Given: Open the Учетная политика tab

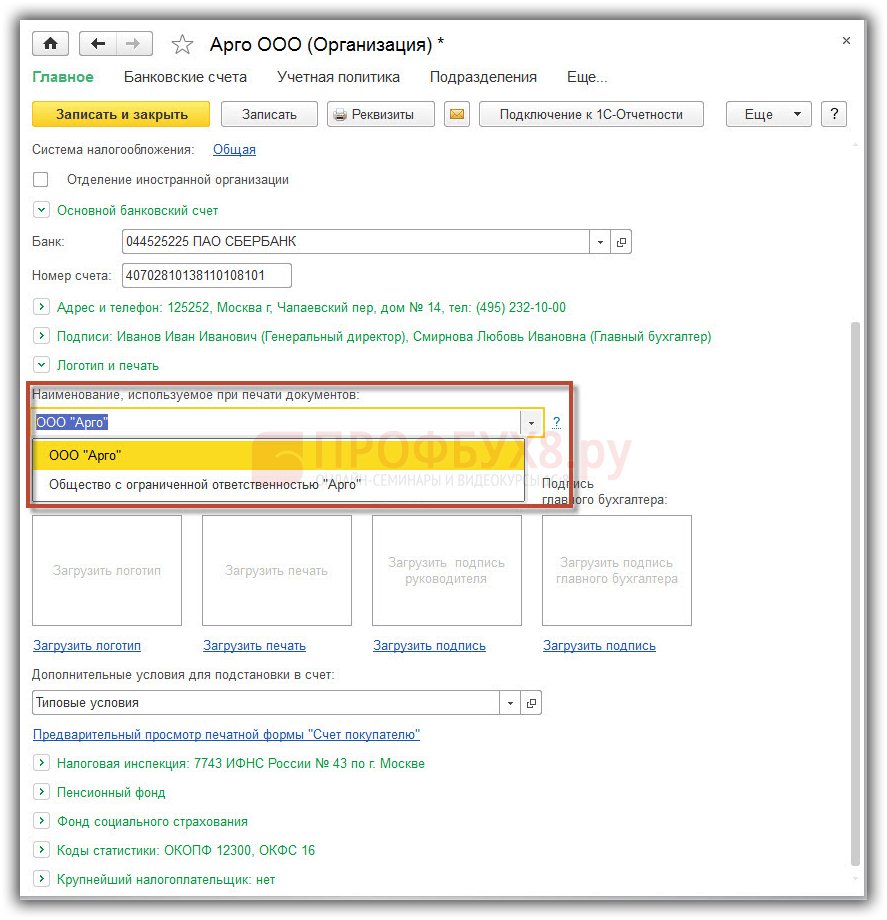Looking at the screenshot, I should (338, 77).
